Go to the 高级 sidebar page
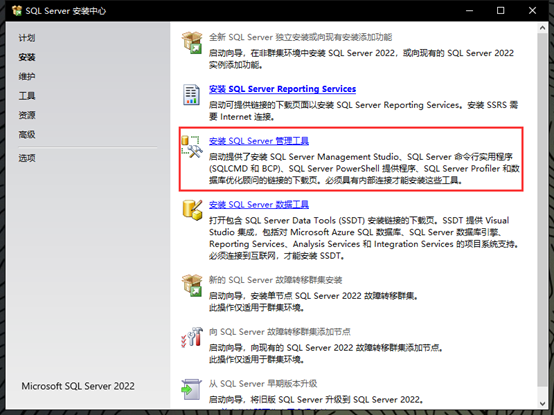554x415 pixels. 27,134
